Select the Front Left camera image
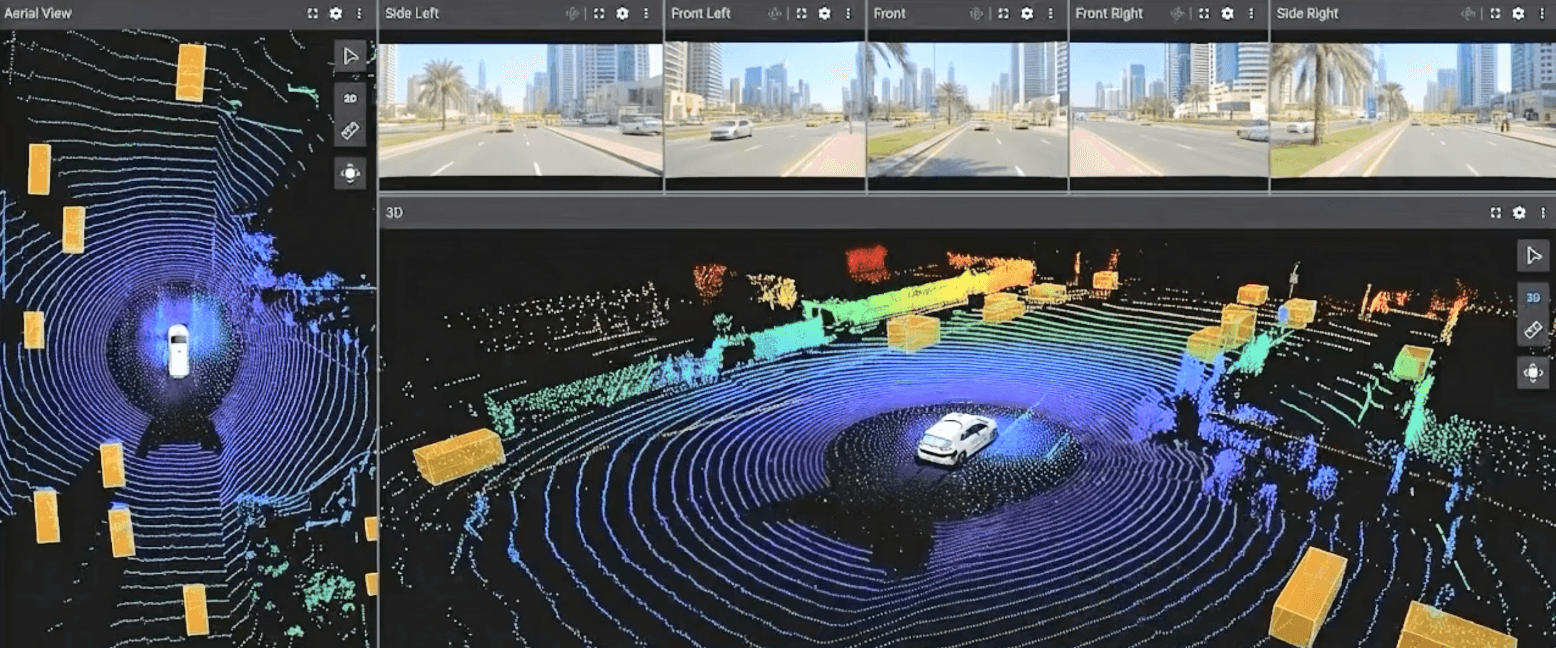The image size is (1556, 648). pyautogui.click(x=765, y=110)
